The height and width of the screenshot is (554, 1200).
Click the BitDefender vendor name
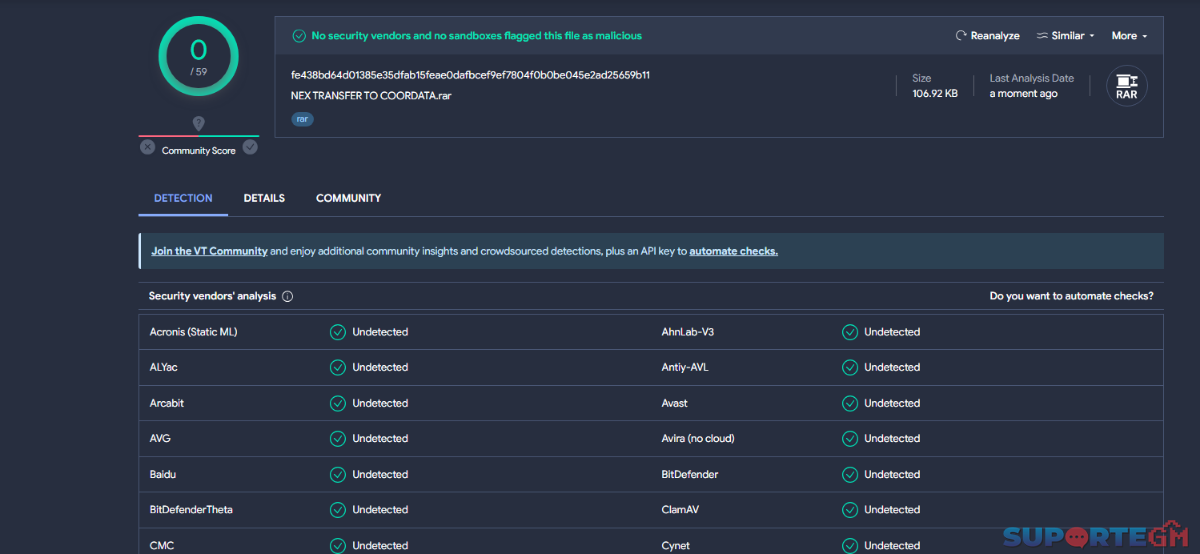pyautogui.click(x=690, y=474)
